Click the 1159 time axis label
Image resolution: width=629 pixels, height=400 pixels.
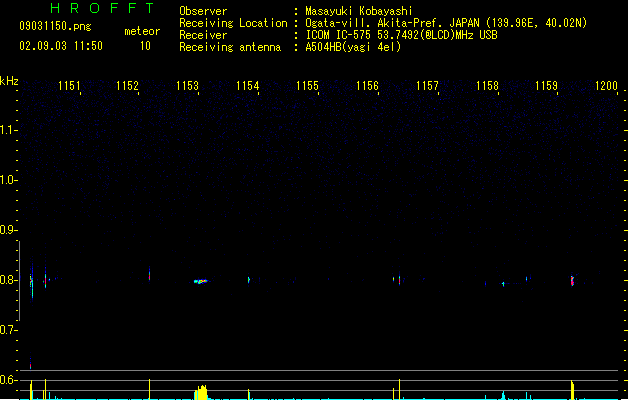click(546, 86)
